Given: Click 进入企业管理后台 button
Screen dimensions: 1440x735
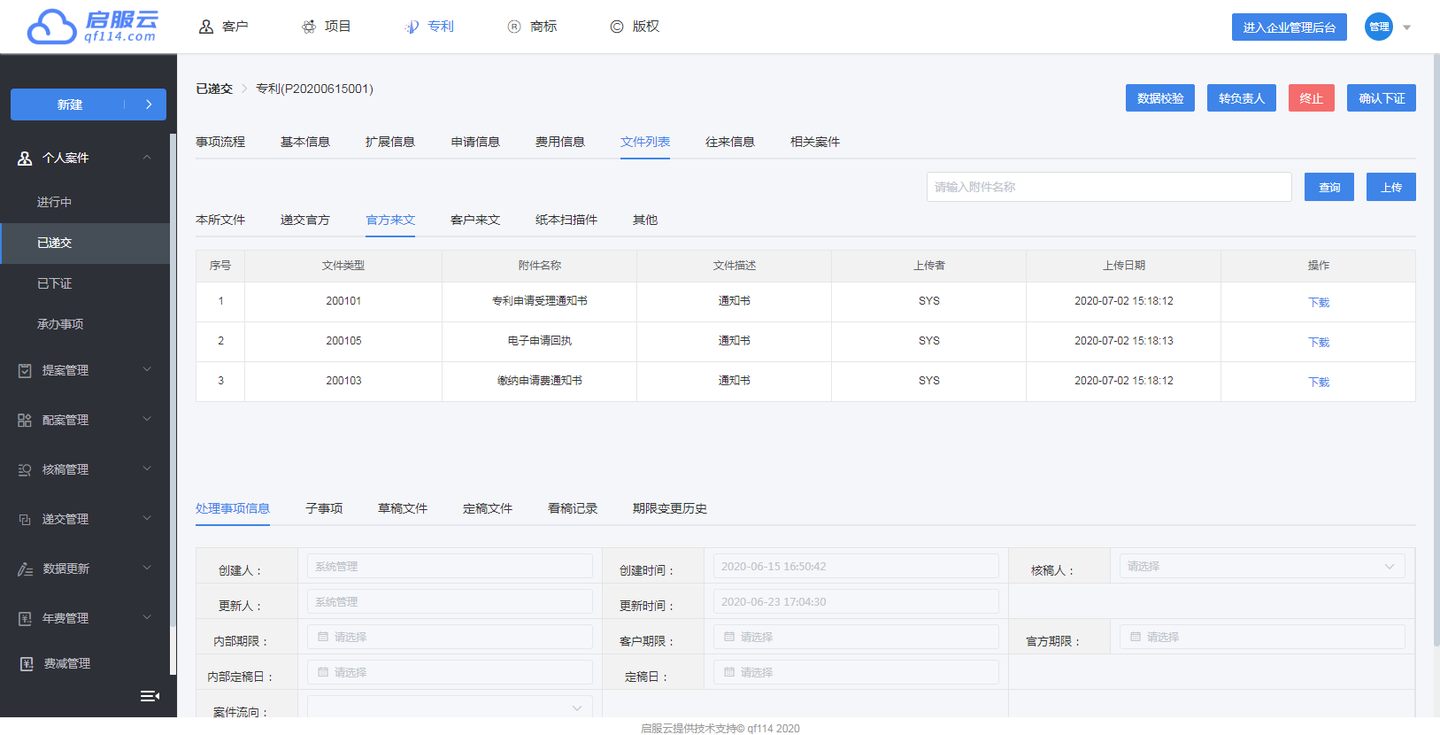Looking at the screenshot, I should [x=1289, y=27].
